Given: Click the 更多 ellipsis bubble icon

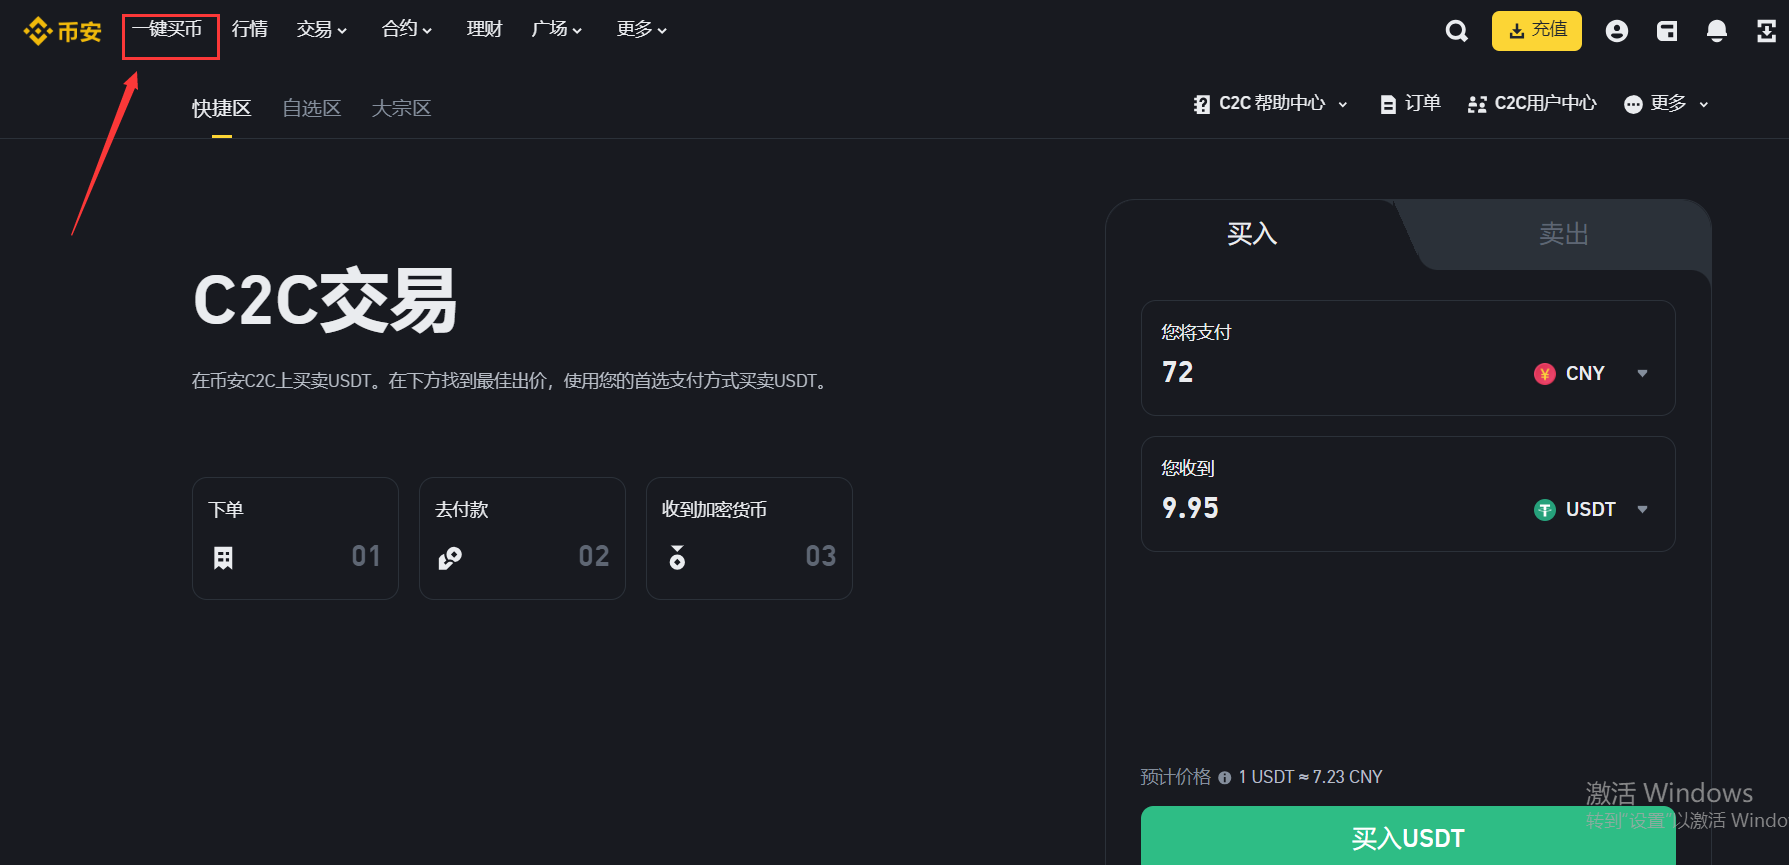Looking at the screenshot, I should [1633, 104].
